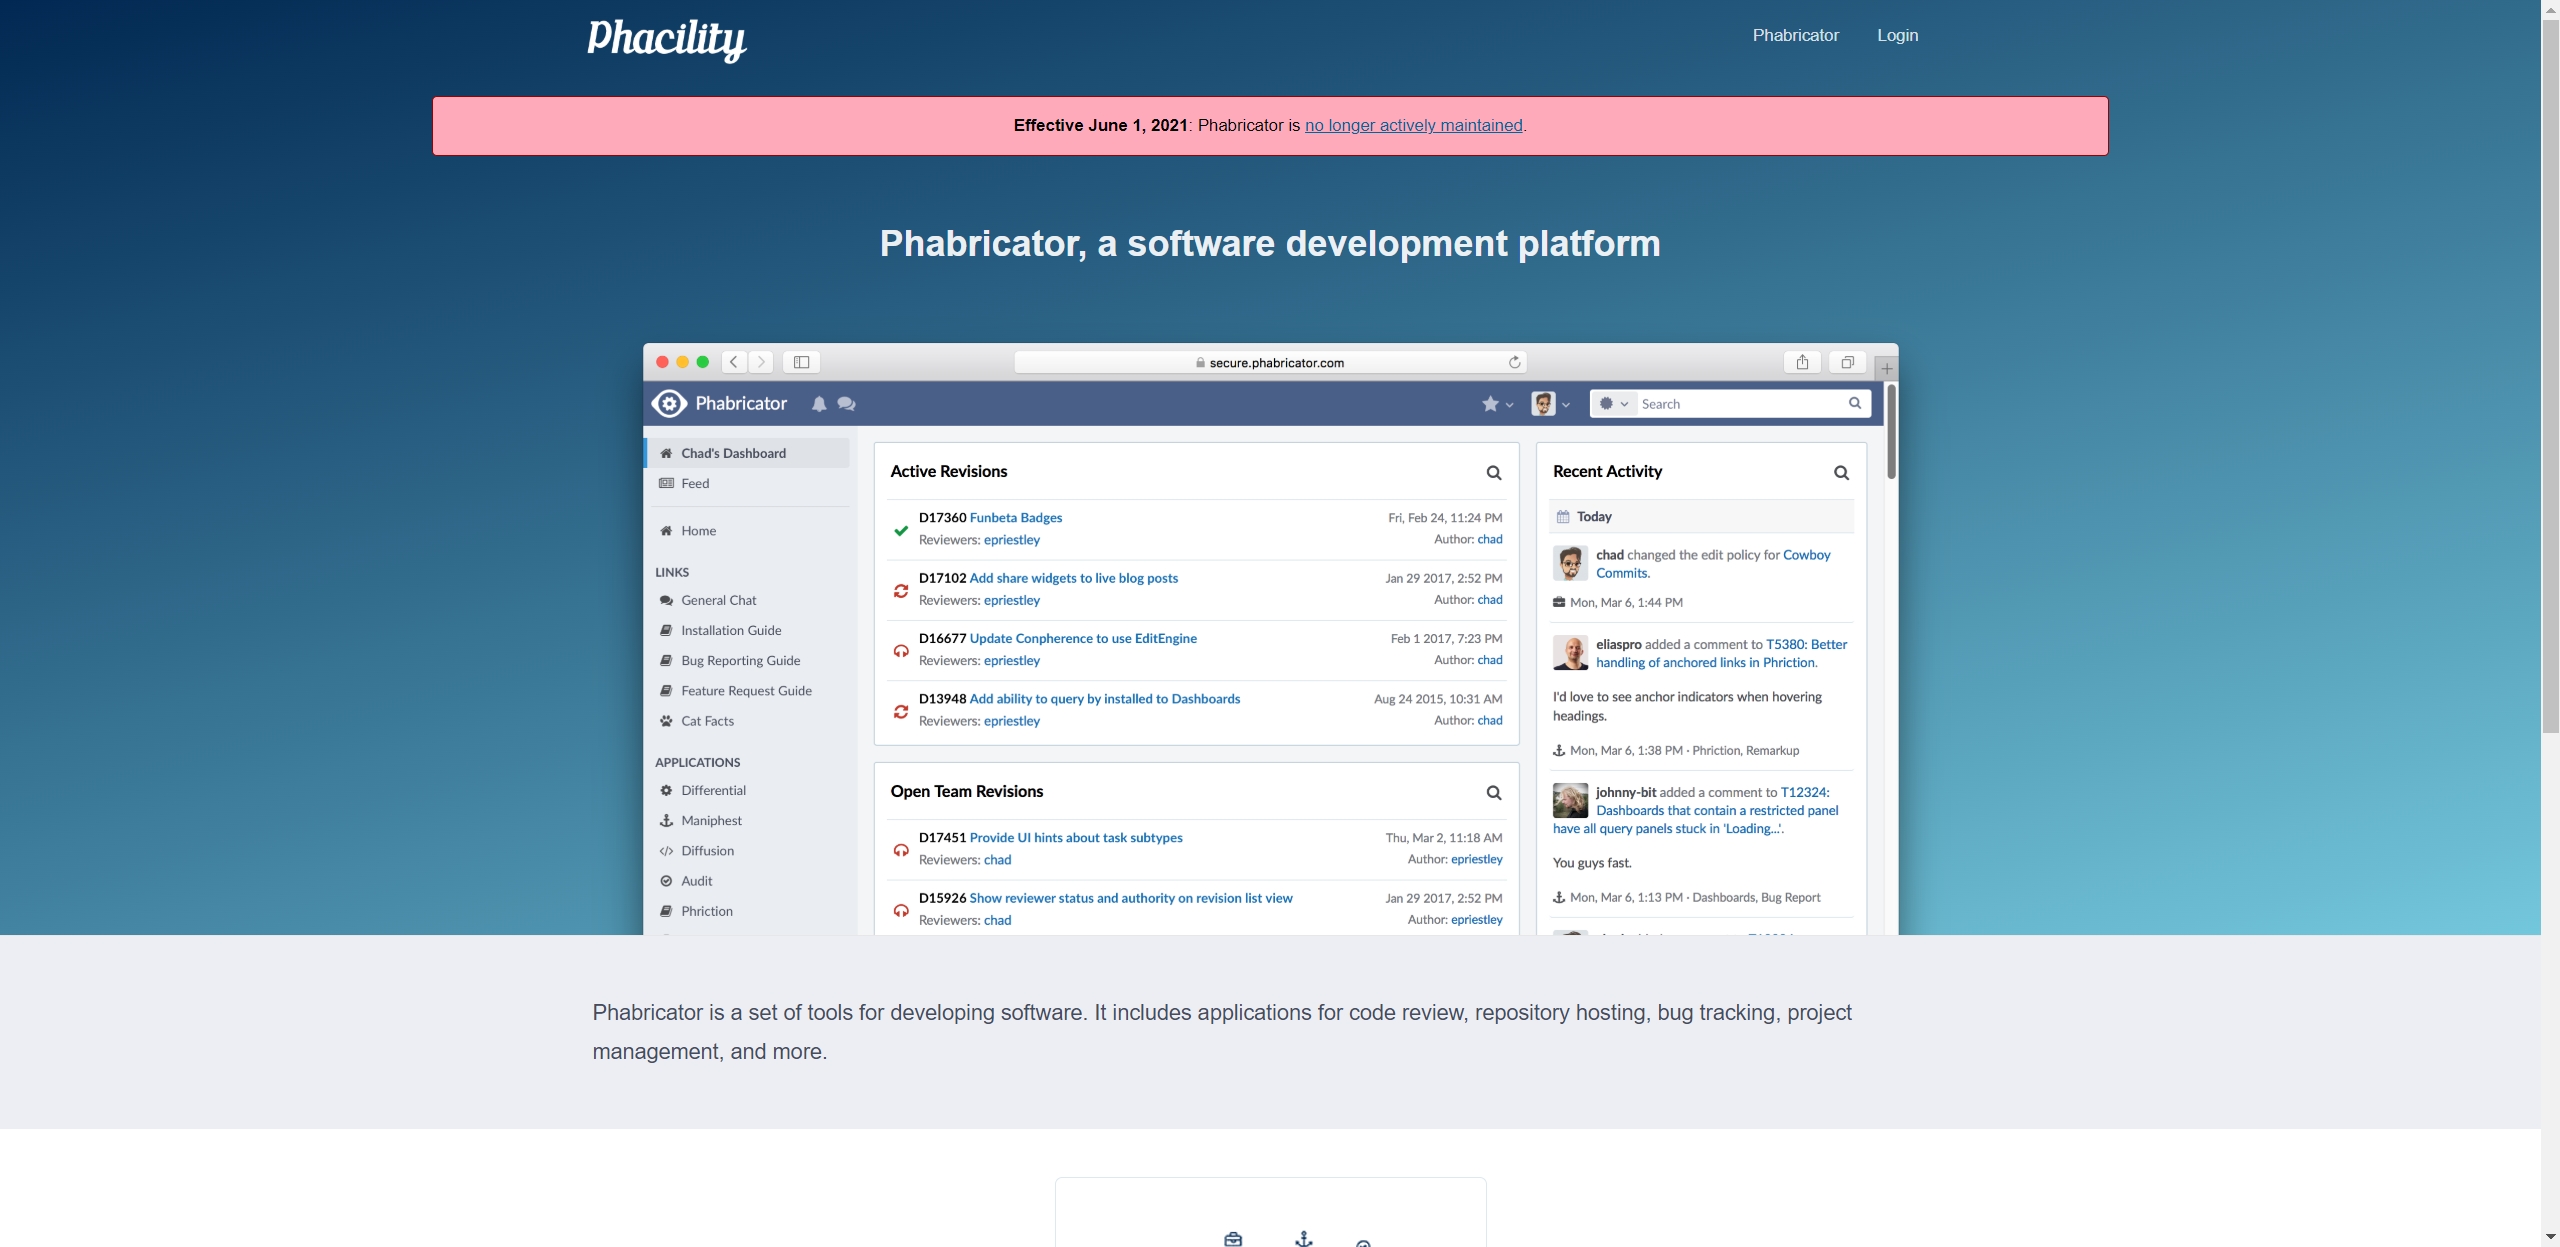Viewport: 2560px width, 1247px height.
Task: Expand the favorites star dropdown
Action: pyautogui.click(x=1496, y=404)
